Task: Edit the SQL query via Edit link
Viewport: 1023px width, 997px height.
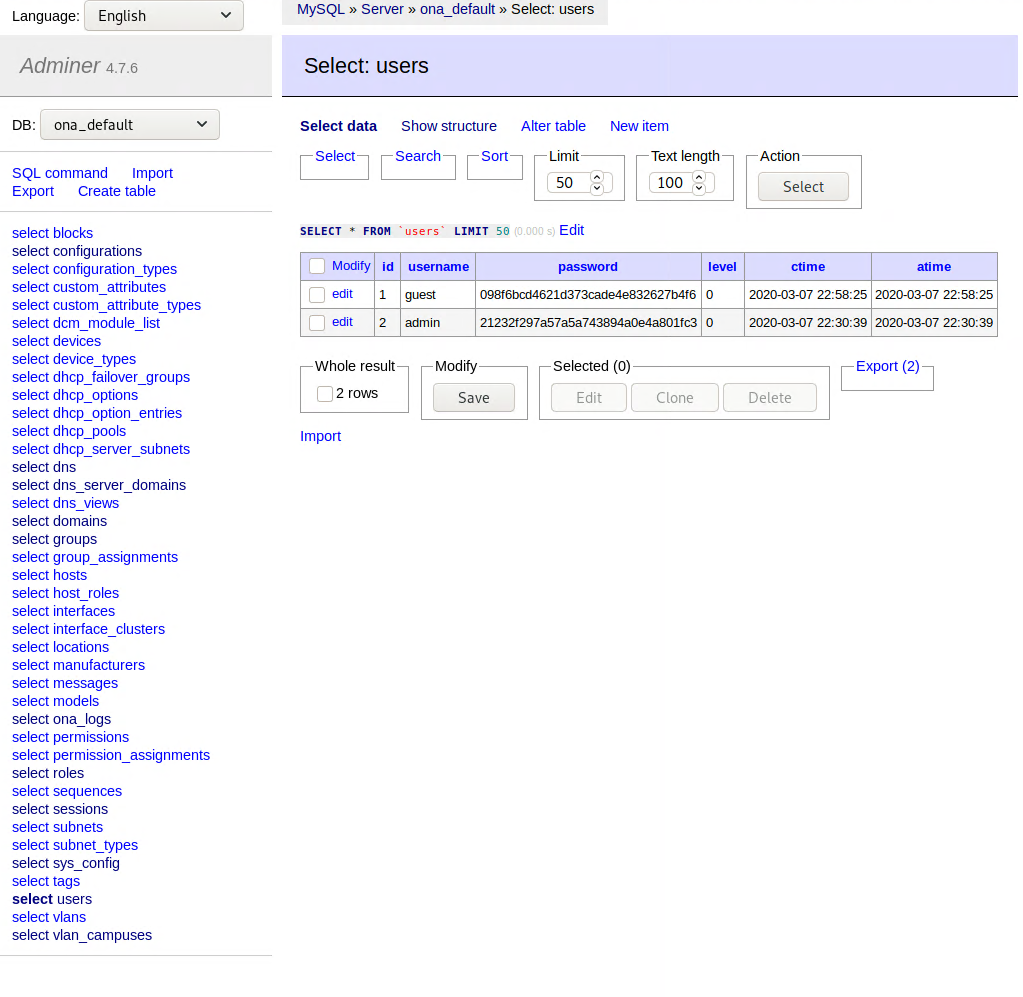Action: [x=572, y=230]
